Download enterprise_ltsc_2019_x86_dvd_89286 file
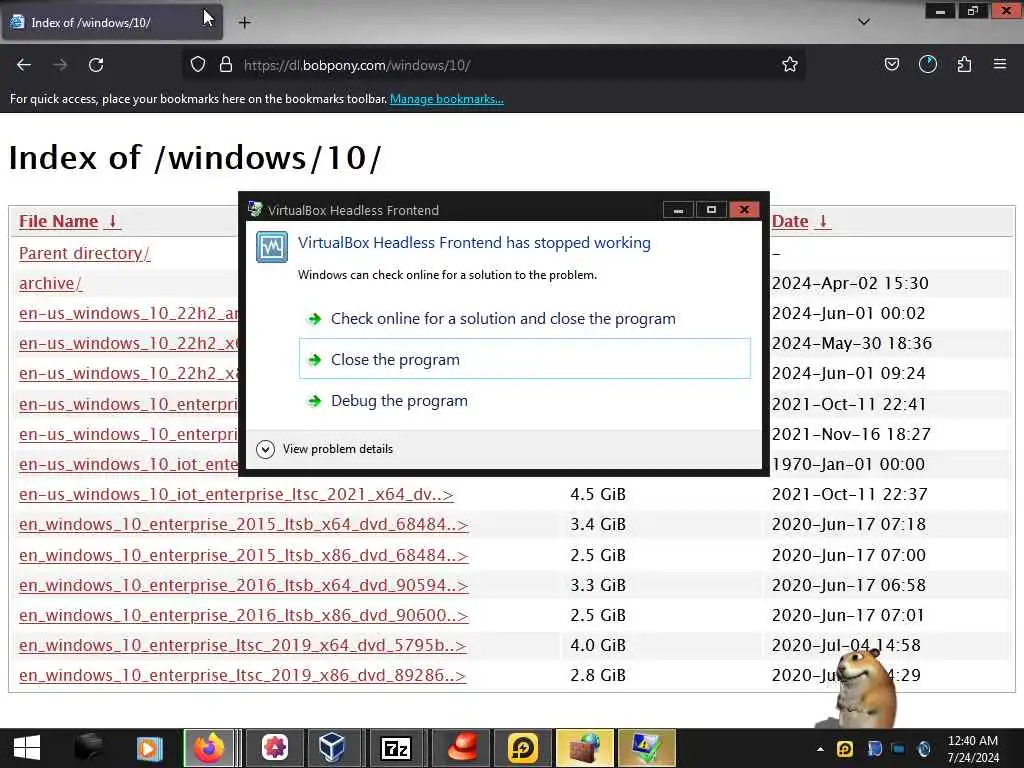The image size is (1024, 768). pyautogui.click(x=242, y=675)
